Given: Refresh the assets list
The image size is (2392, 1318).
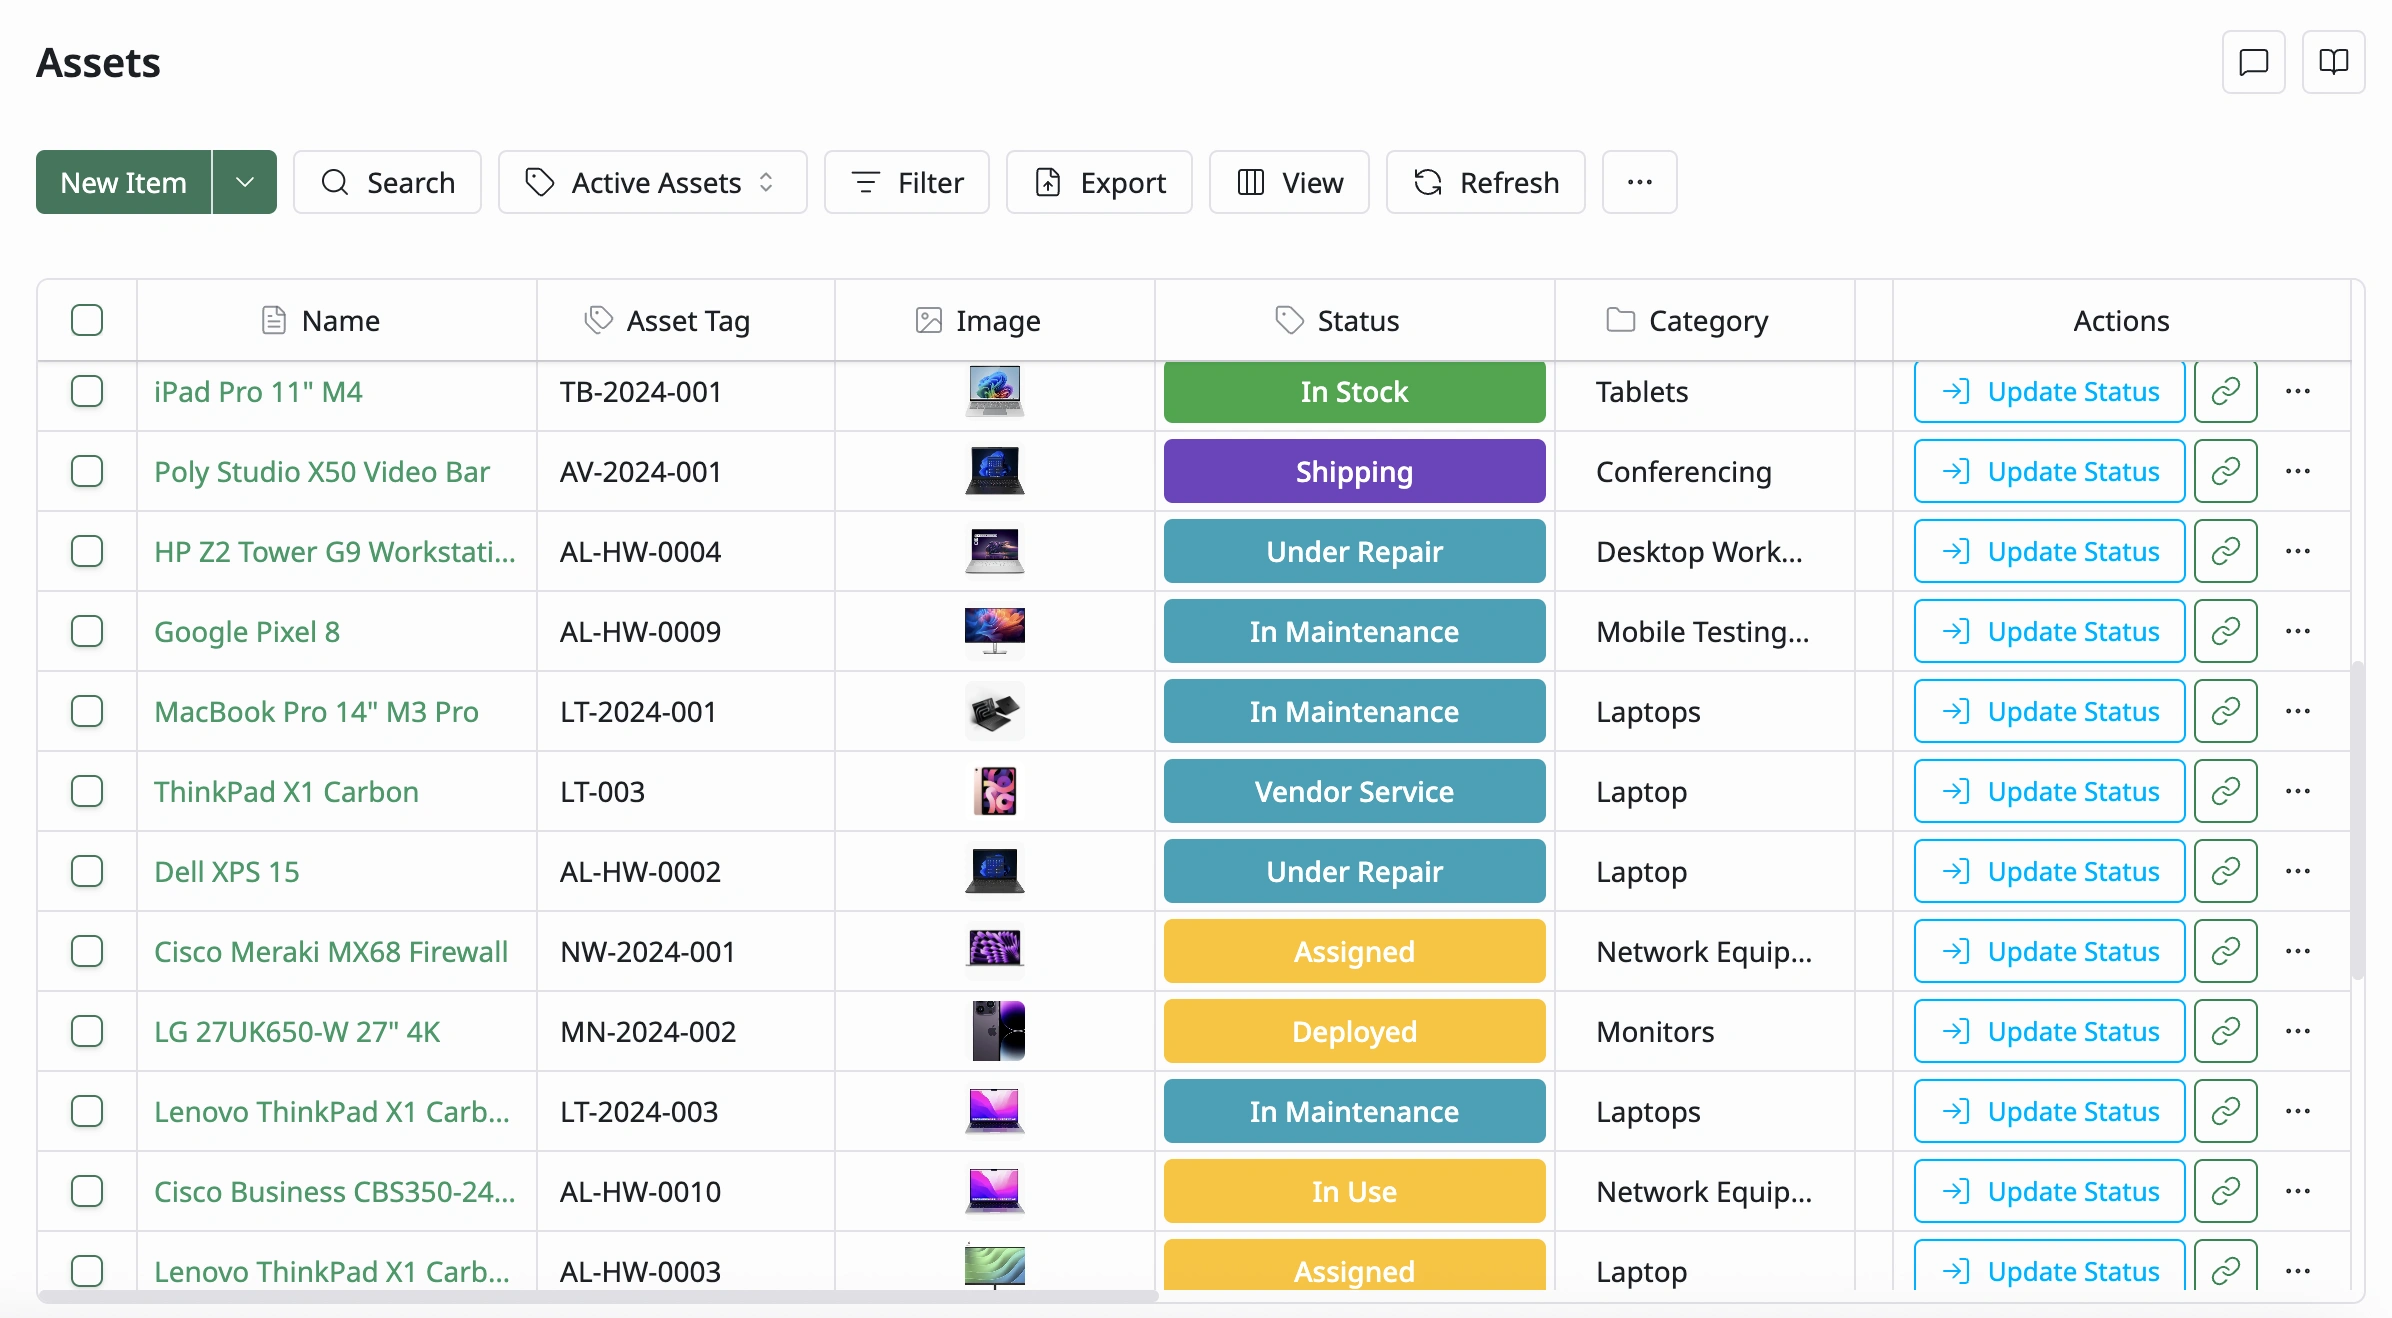Looking at the screenshot, I should 1485,182.
